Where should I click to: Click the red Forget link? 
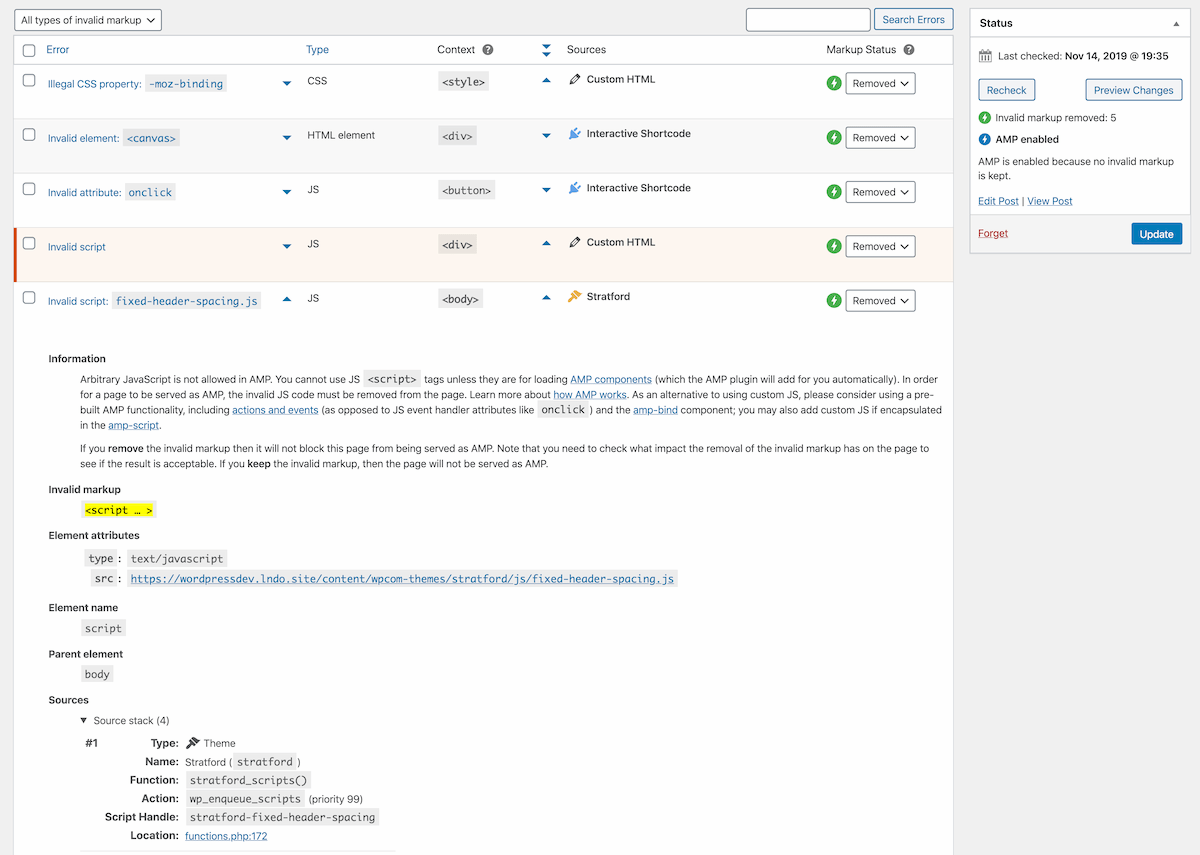pos(993,233)
